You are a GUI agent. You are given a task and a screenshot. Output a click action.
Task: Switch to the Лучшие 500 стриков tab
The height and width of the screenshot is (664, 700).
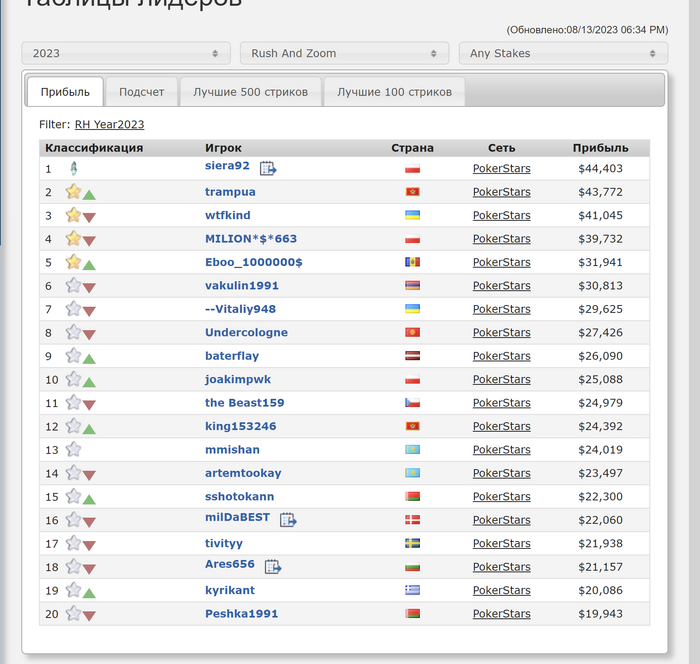[250, 92]
